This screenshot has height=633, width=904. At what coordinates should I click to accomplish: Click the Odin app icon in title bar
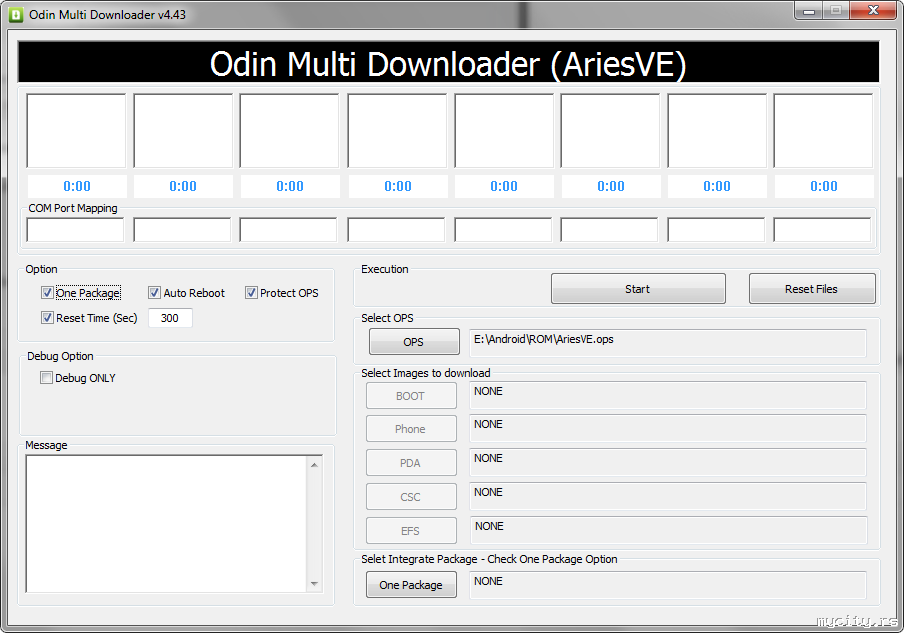point(16,14)
